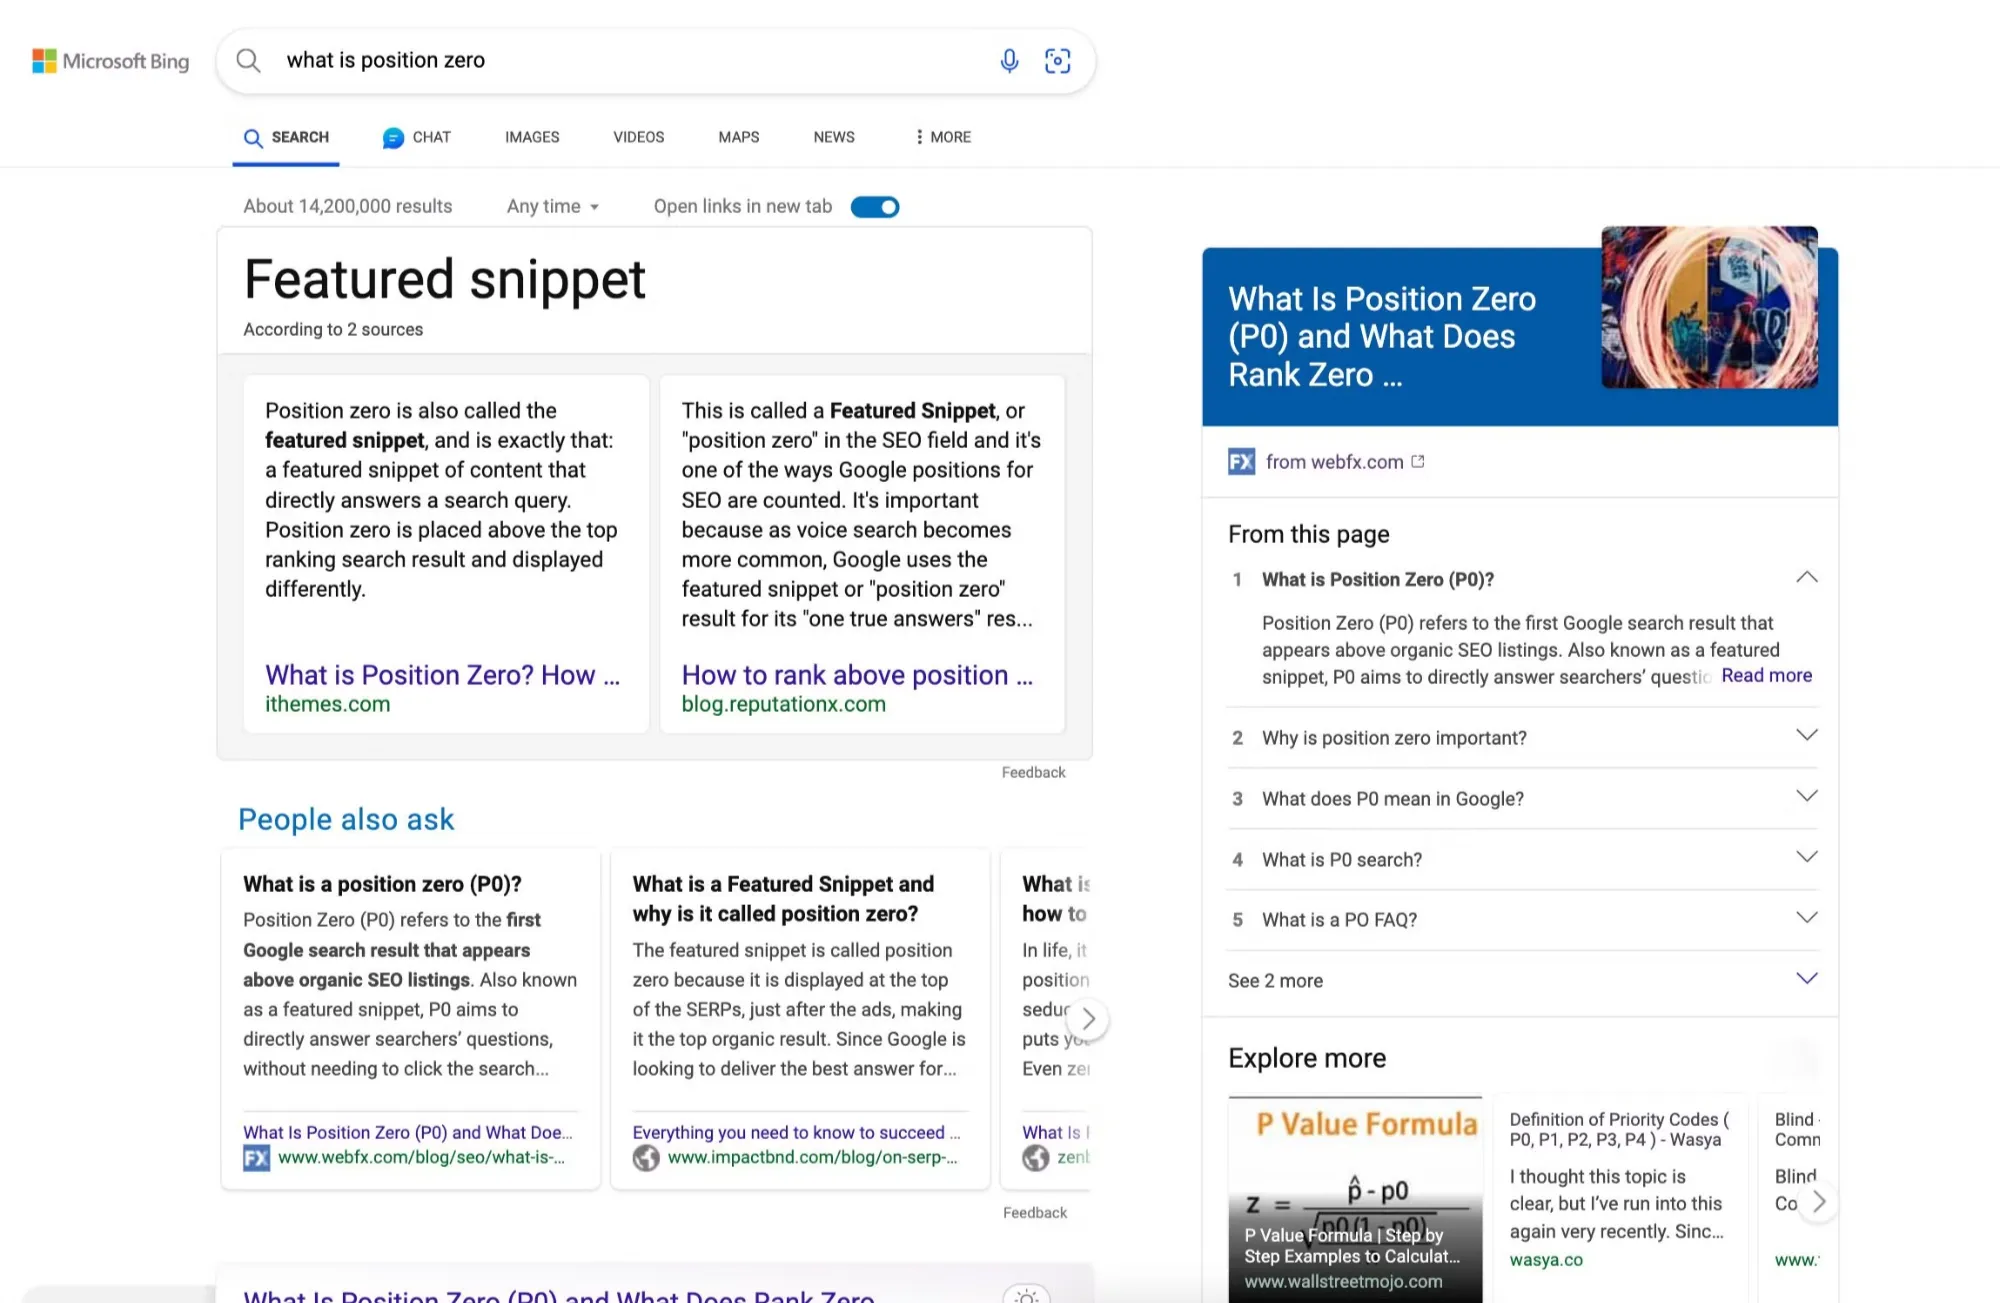2000x1303 pixels.
Task: Click Feedback below featured snippet
Action: (1033, 773)
